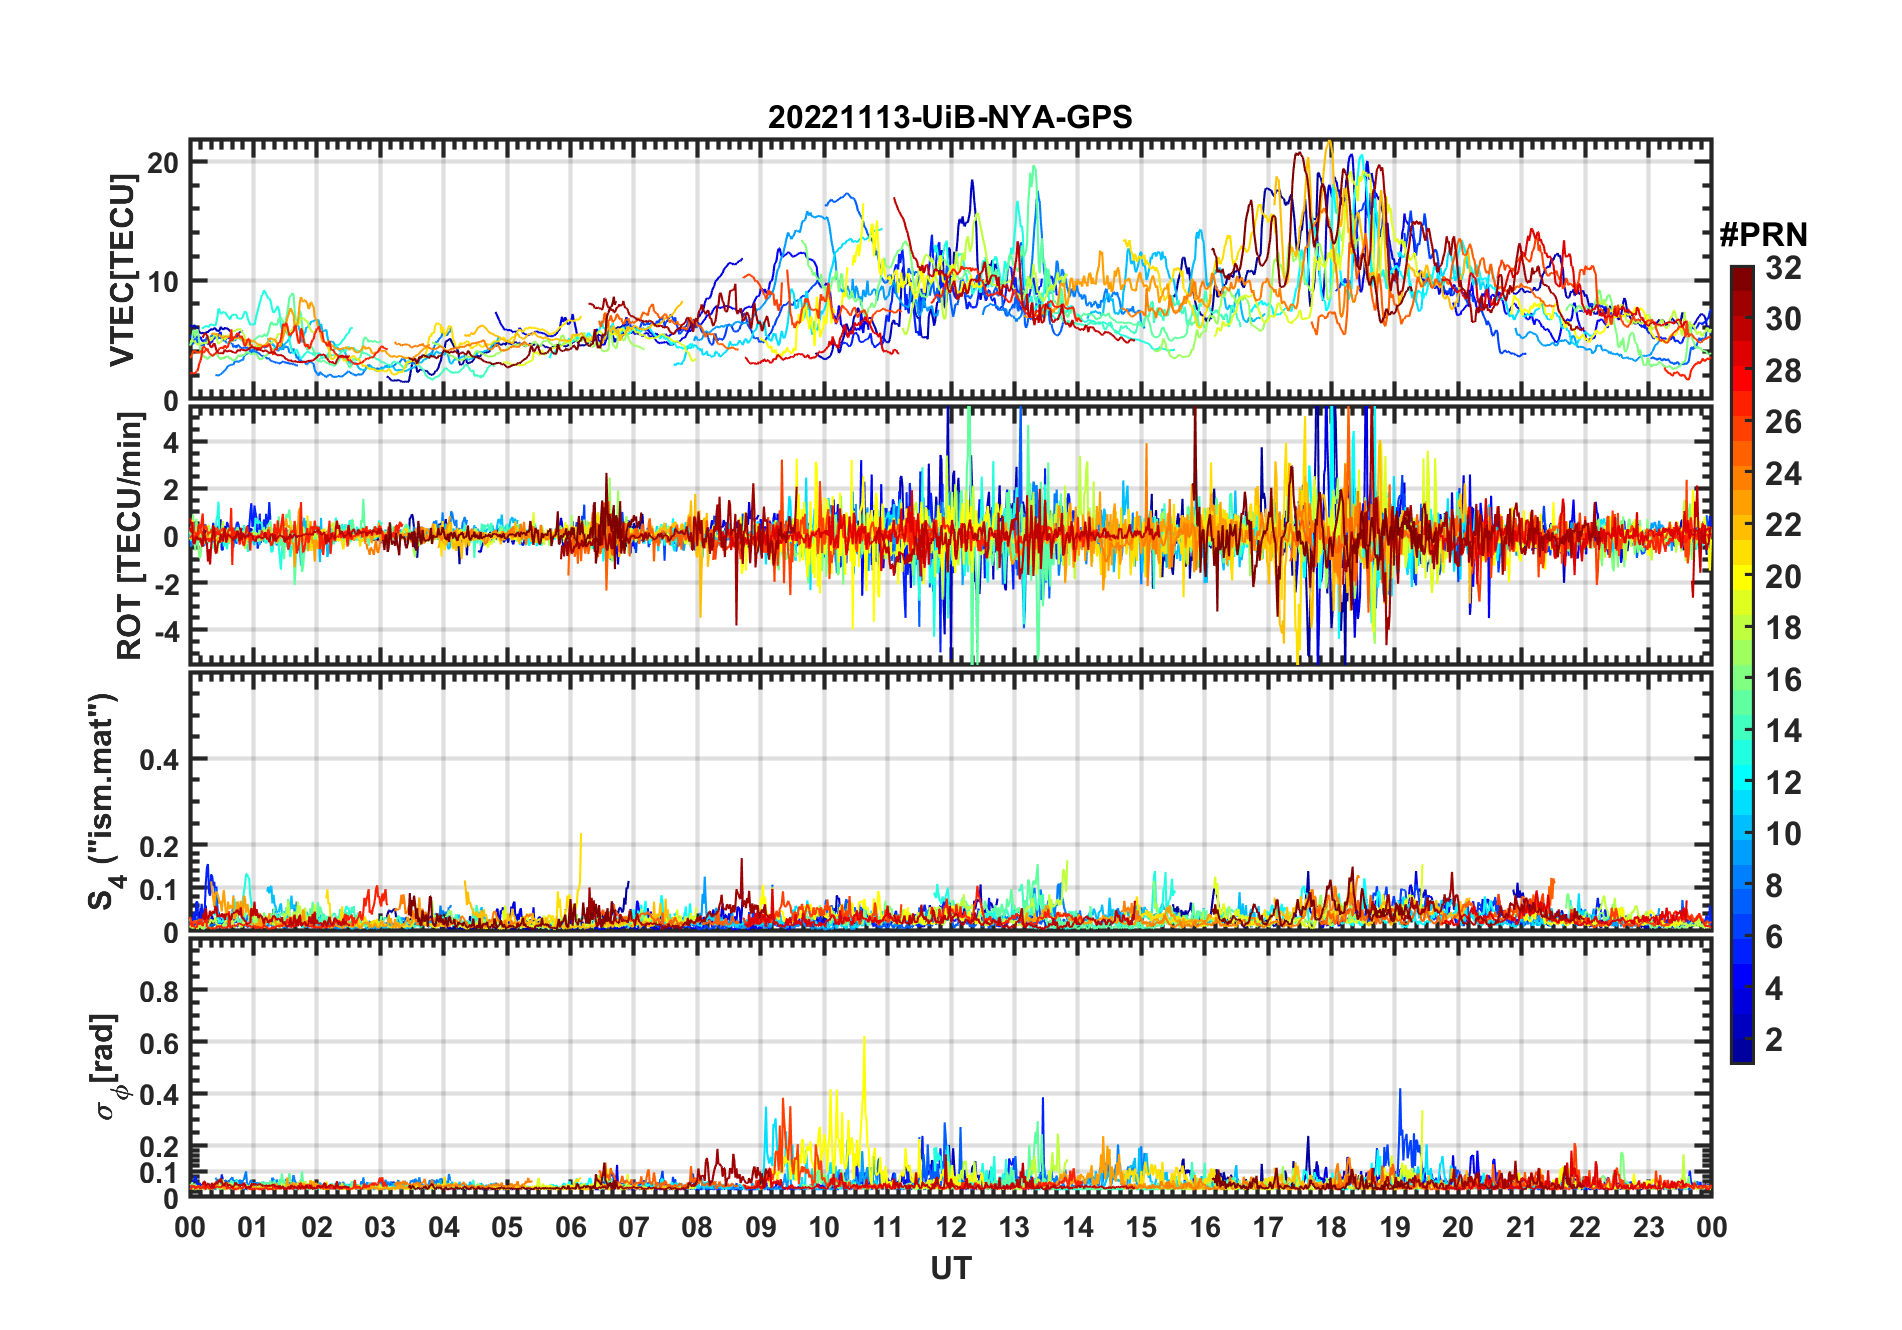Viewport: 1902px width, 1330px height.
Task: Click VTEC y-axis tick label 10
Action: 163,281
